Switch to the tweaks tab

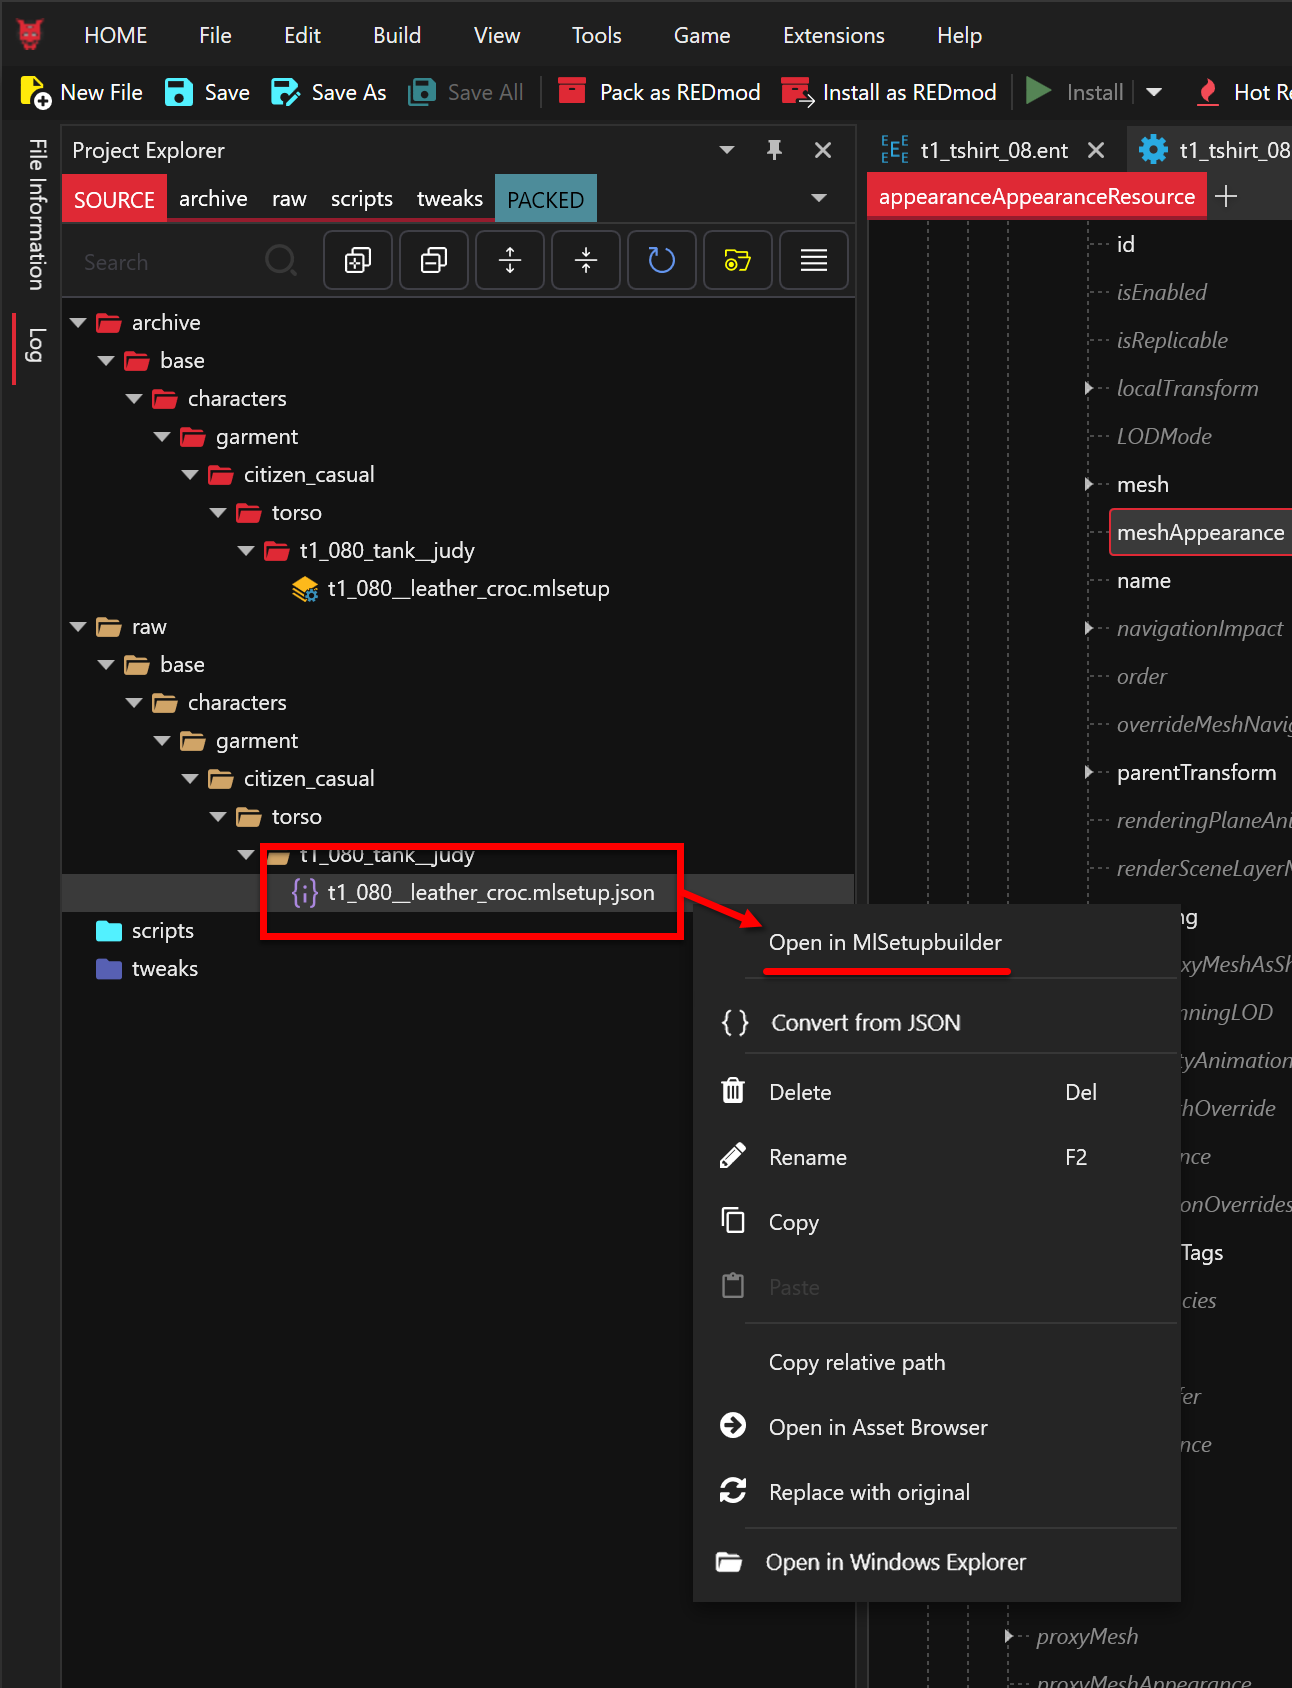coord(450,199)
